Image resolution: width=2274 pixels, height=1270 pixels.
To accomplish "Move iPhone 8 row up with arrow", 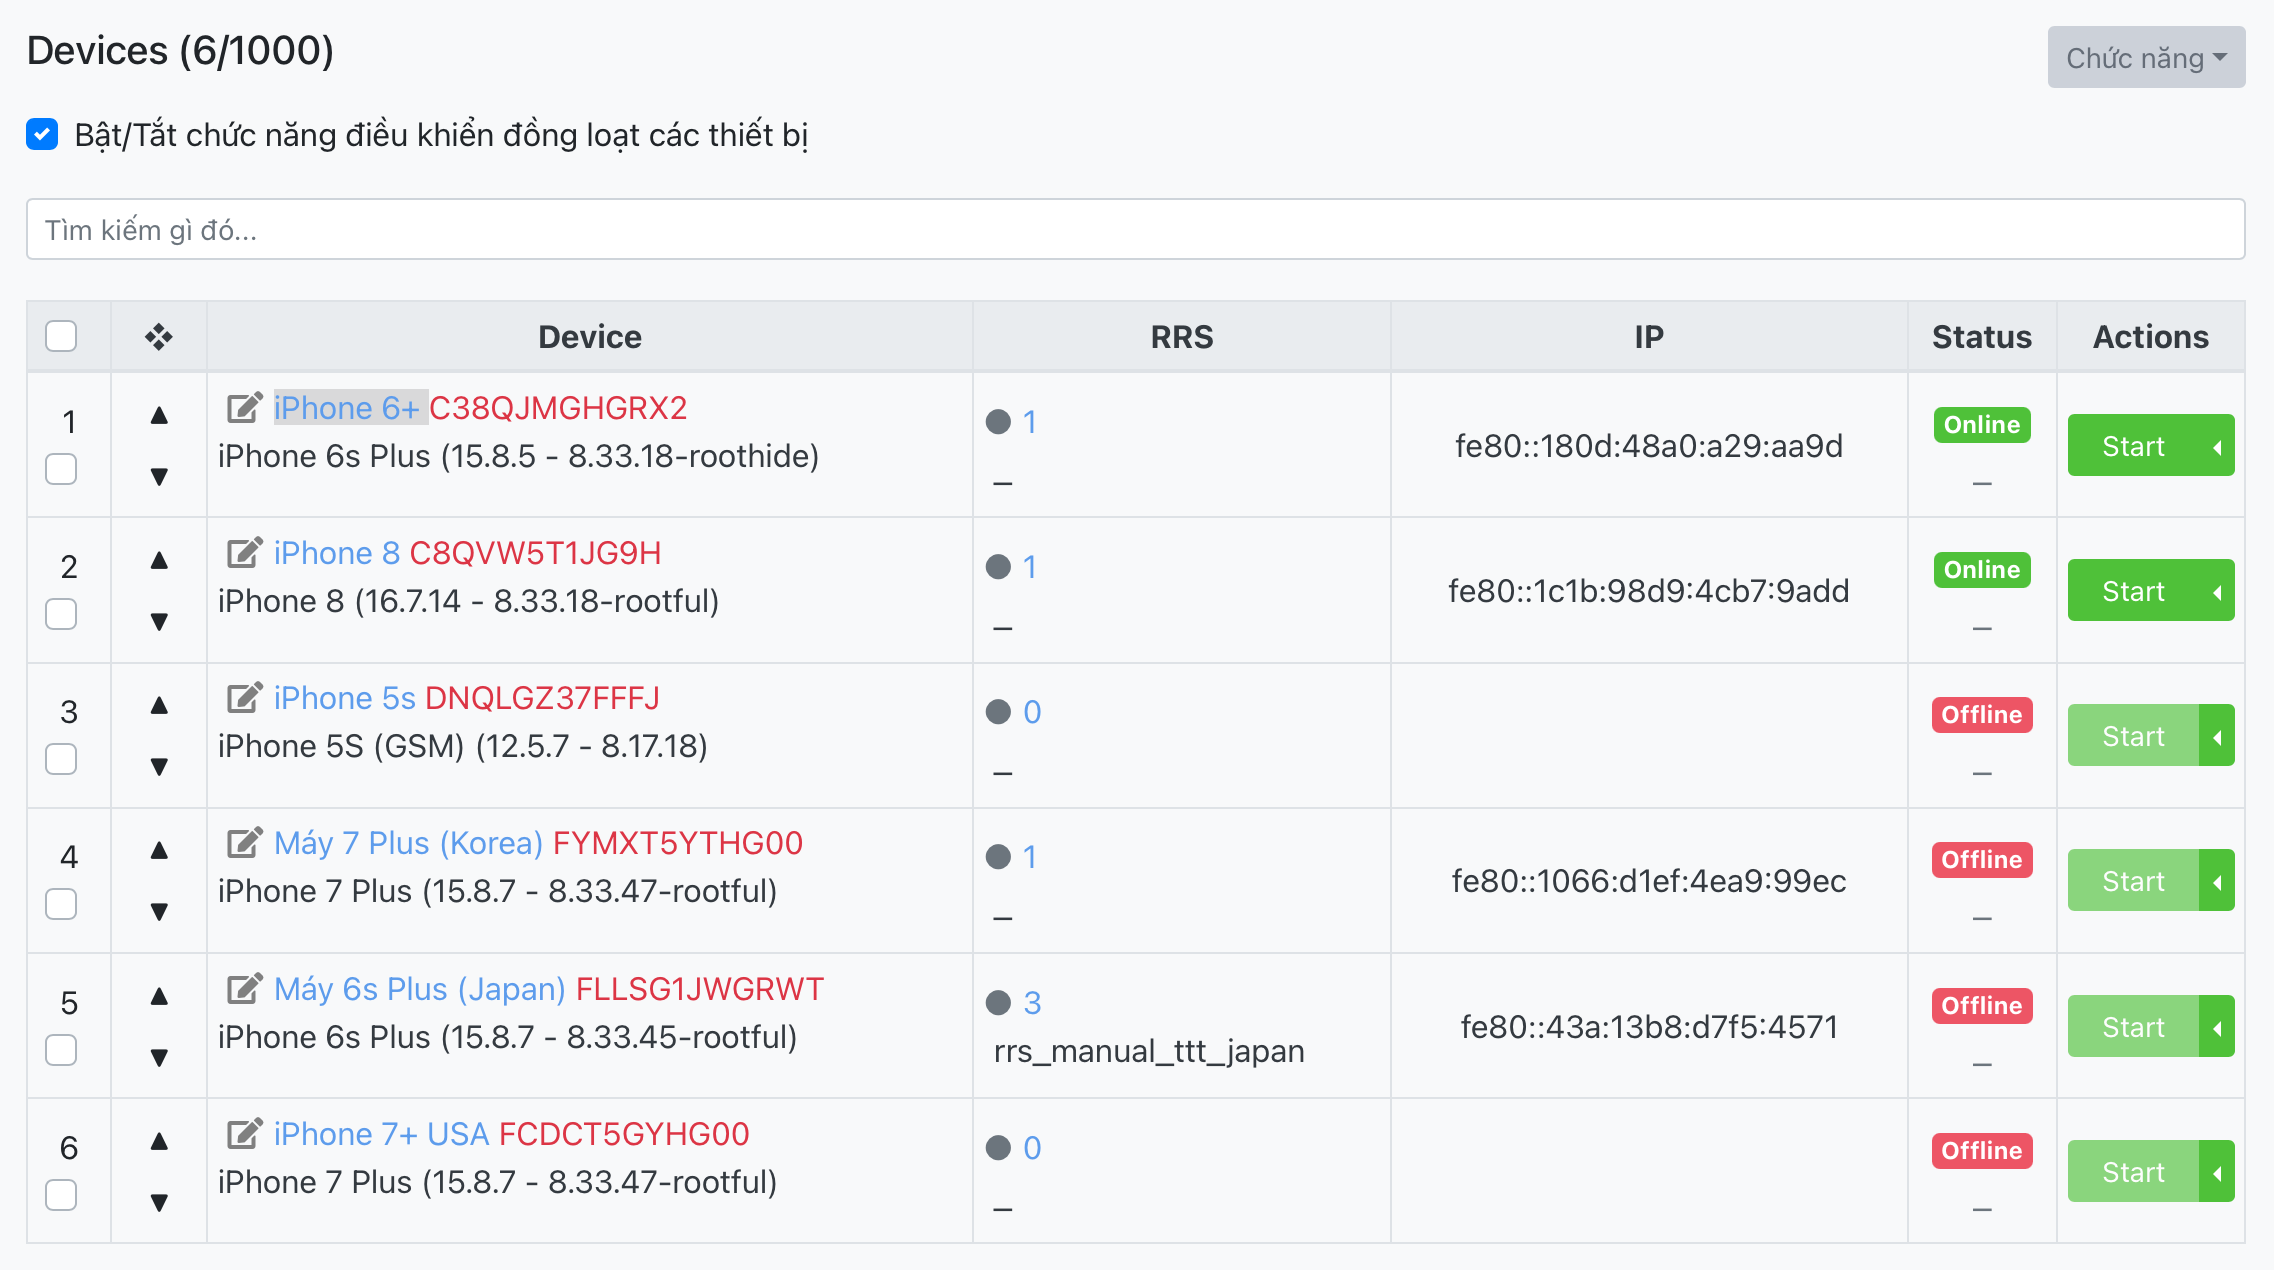I will [159, 560].
